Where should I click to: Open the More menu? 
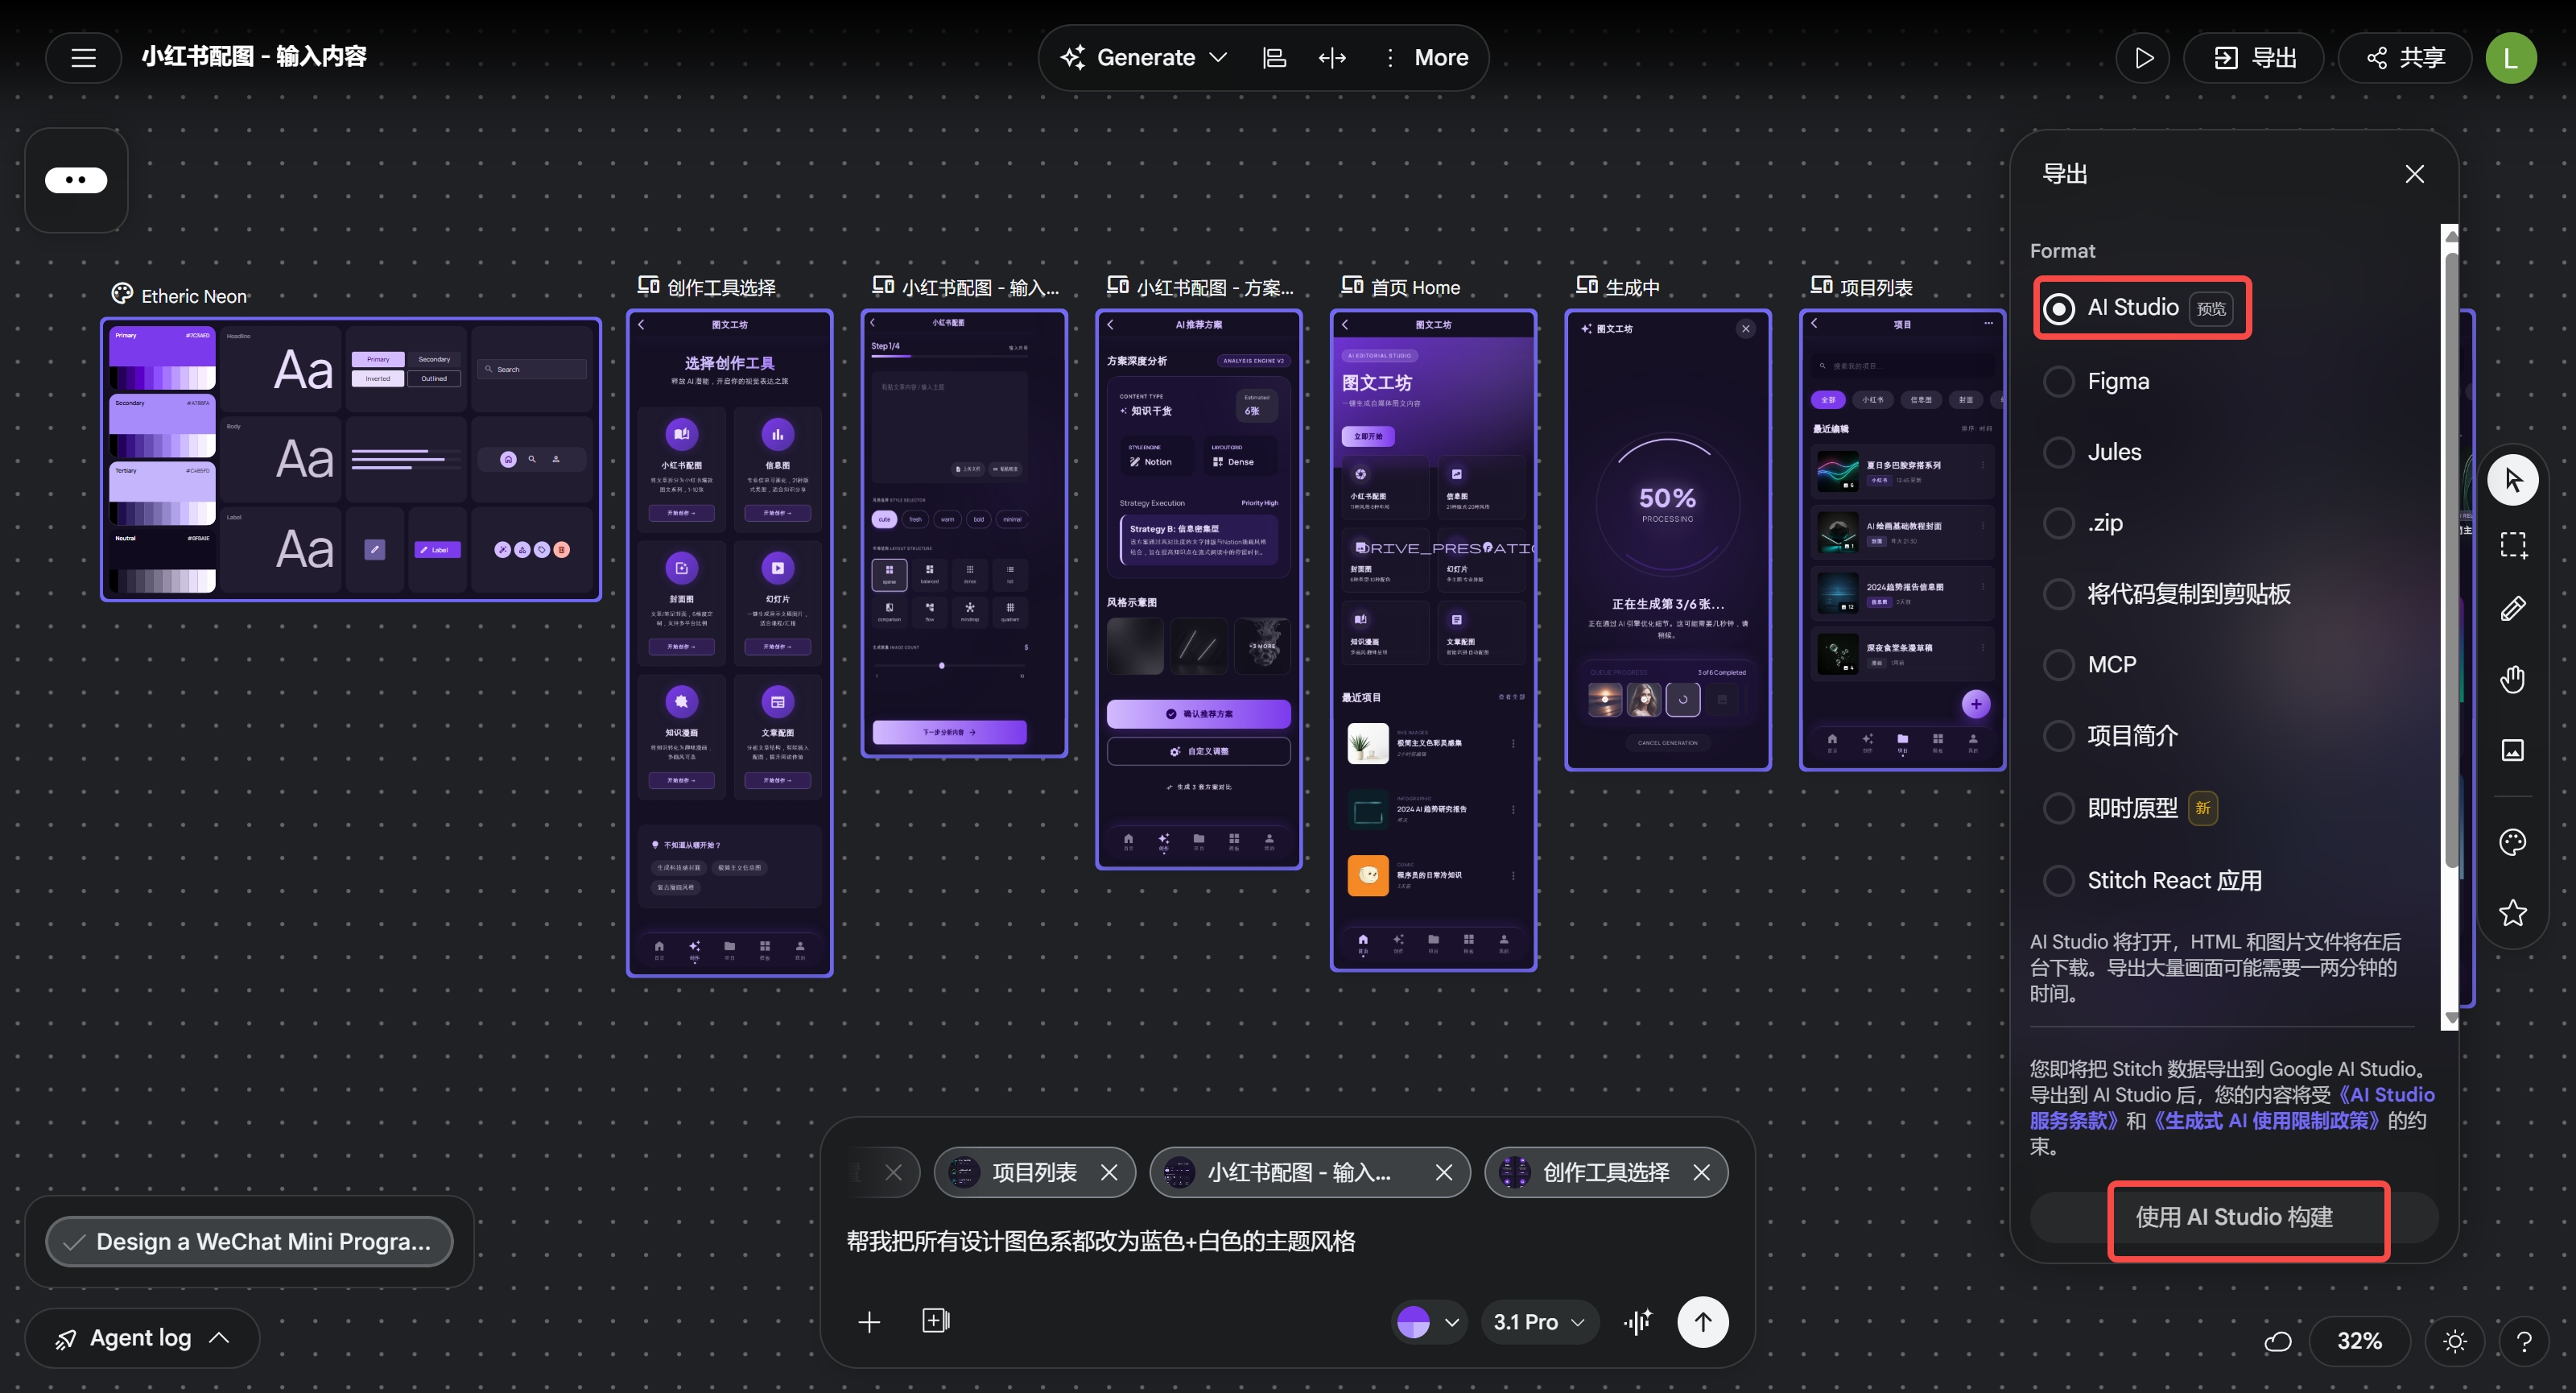tap(1426, 58)
